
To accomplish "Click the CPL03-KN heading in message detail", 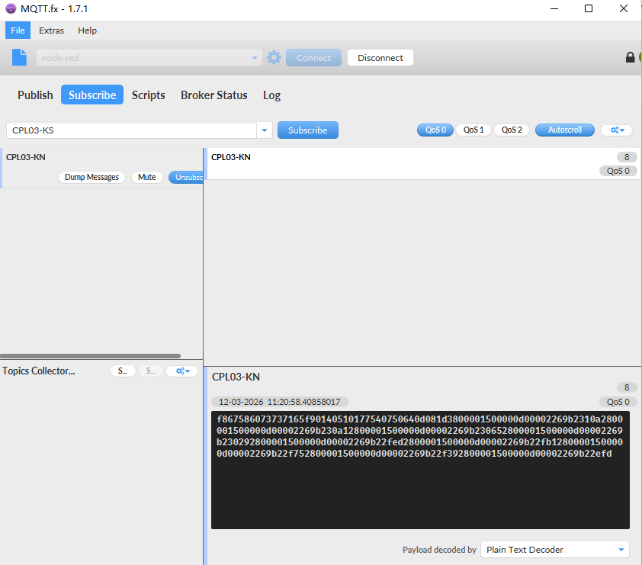I will pyautogui.click(x=236, y=377).
